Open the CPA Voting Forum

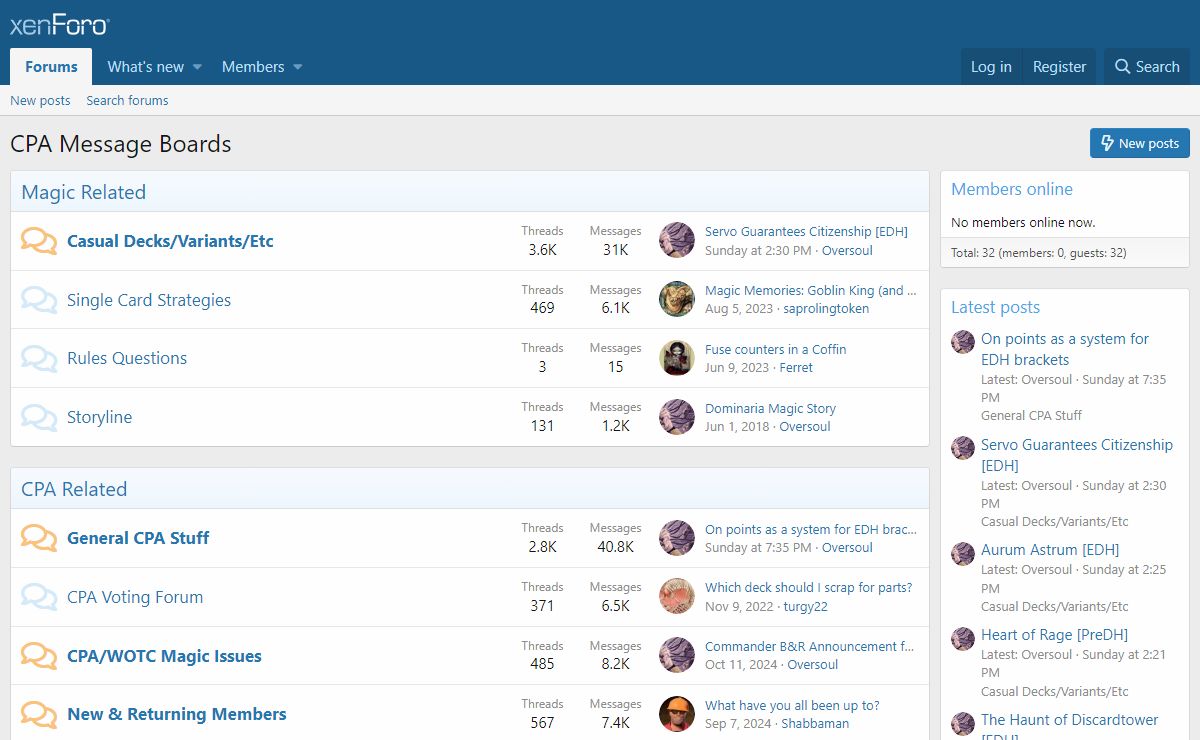pos(135,597)
